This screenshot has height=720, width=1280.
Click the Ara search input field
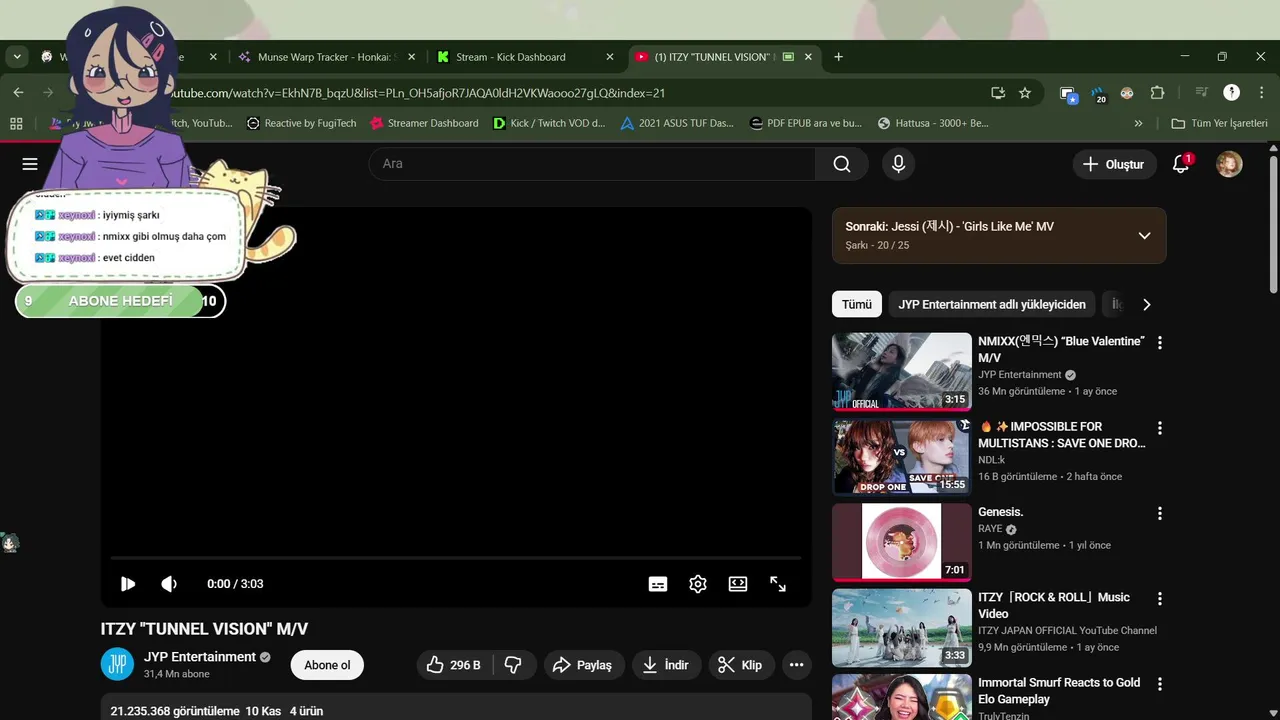(x=592, y=164)
